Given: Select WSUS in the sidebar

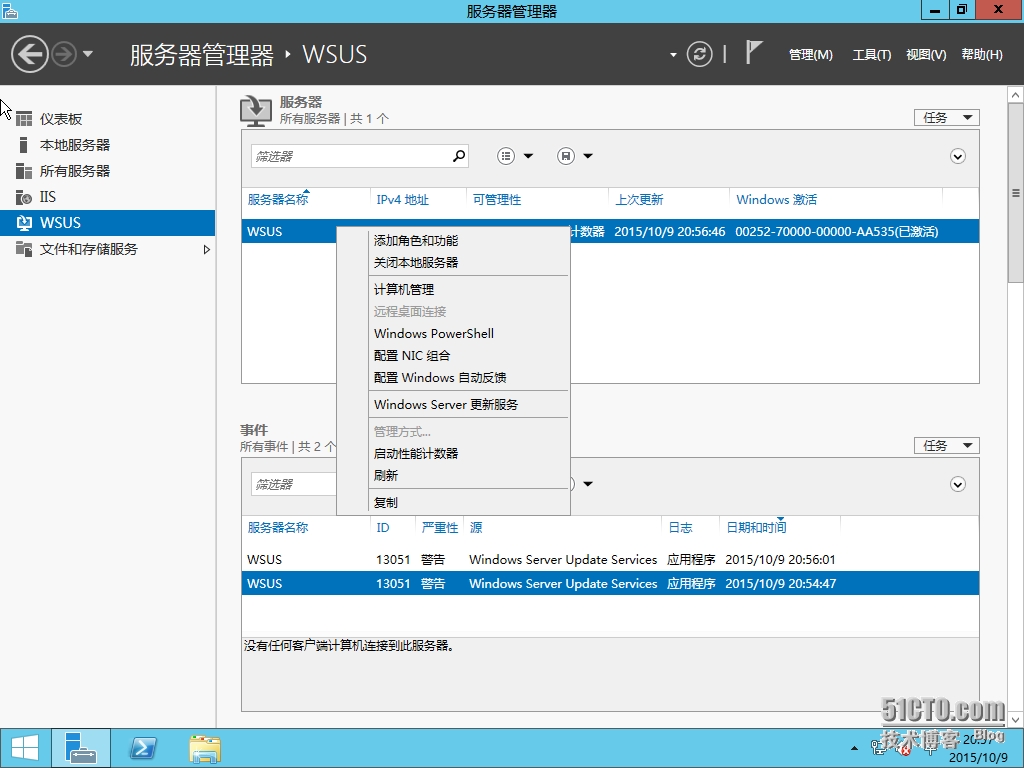Looking at the screenshot, I should tap(108, 223).
